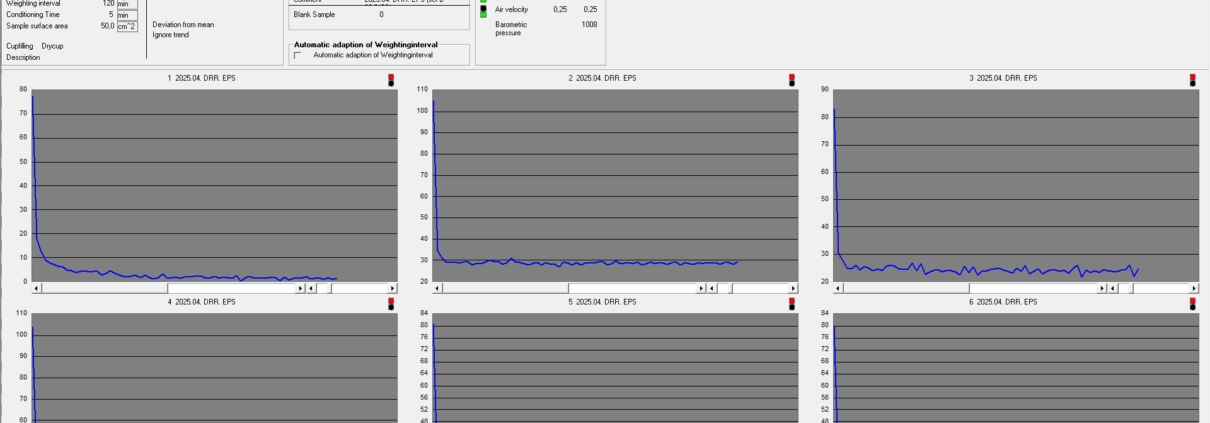1210x423 pixels.
Task: Click the status light on chart 6
Action: pos(1192,304)
